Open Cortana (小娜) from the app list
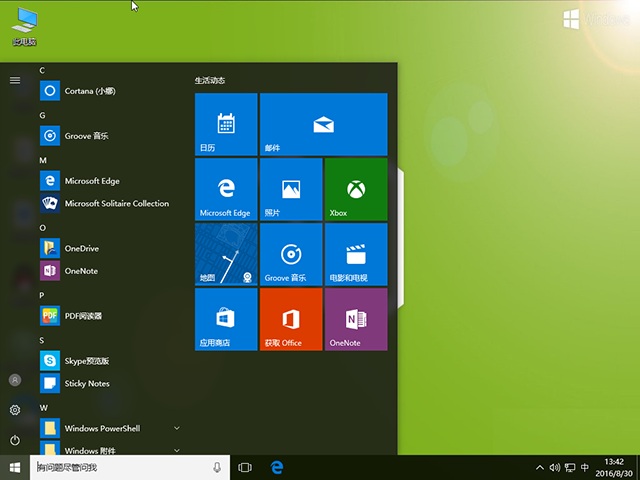Viewport: 640px width, 480px height. click(90, 91)
